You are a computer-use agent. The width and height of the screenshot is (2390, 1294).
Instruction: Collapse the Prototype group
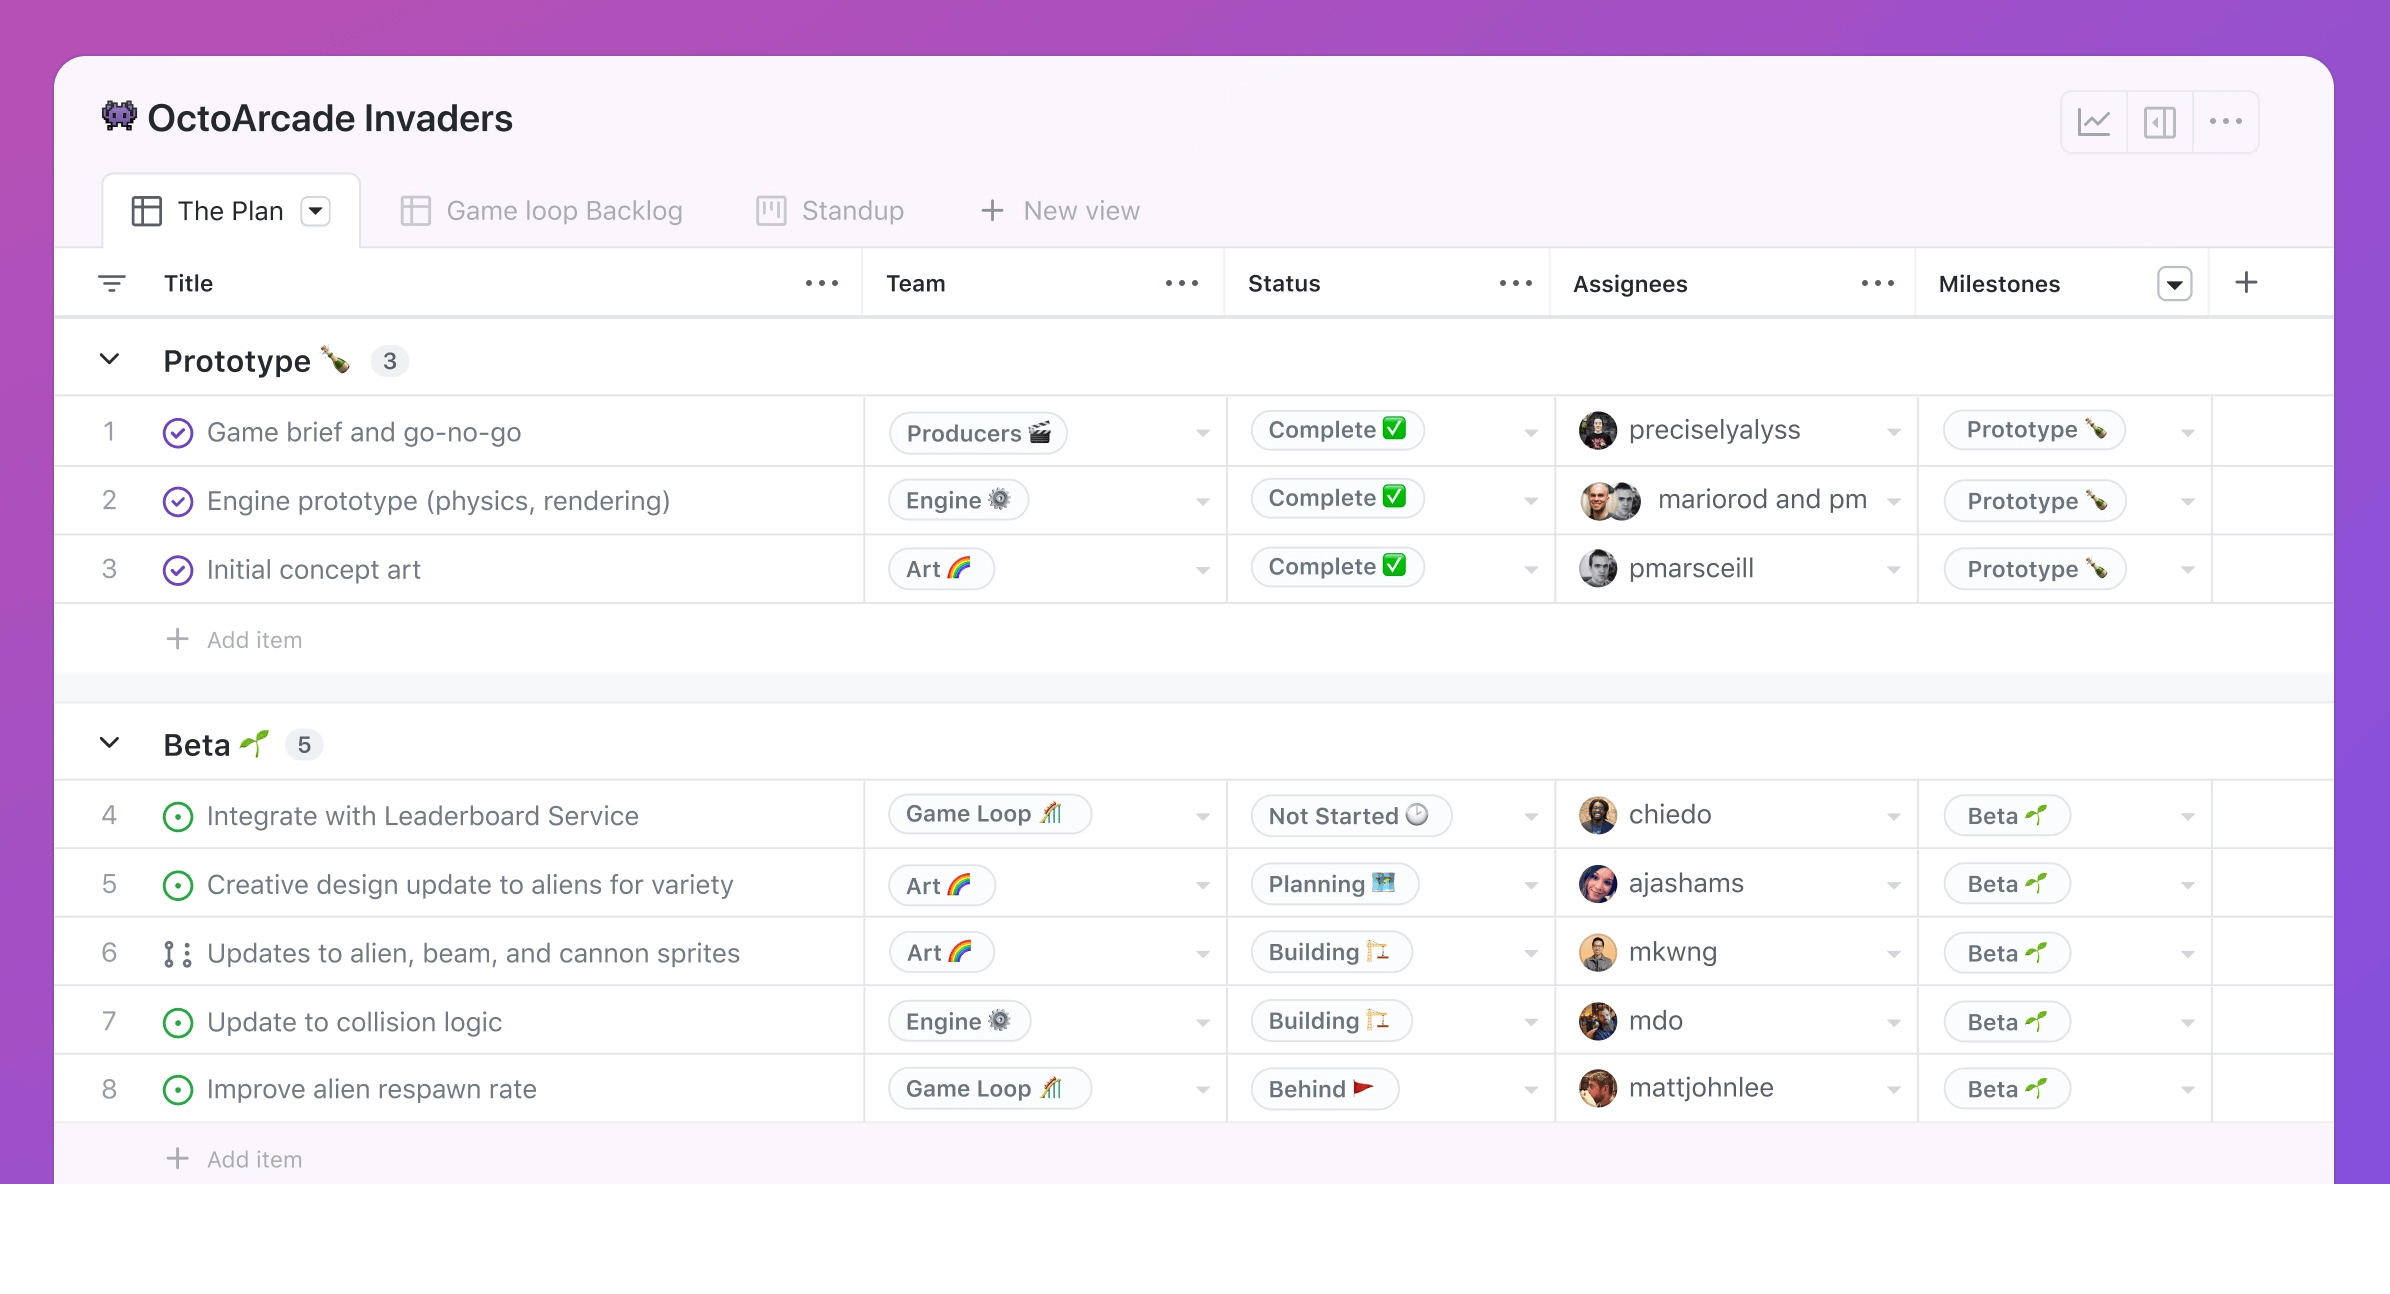(110, 360)
